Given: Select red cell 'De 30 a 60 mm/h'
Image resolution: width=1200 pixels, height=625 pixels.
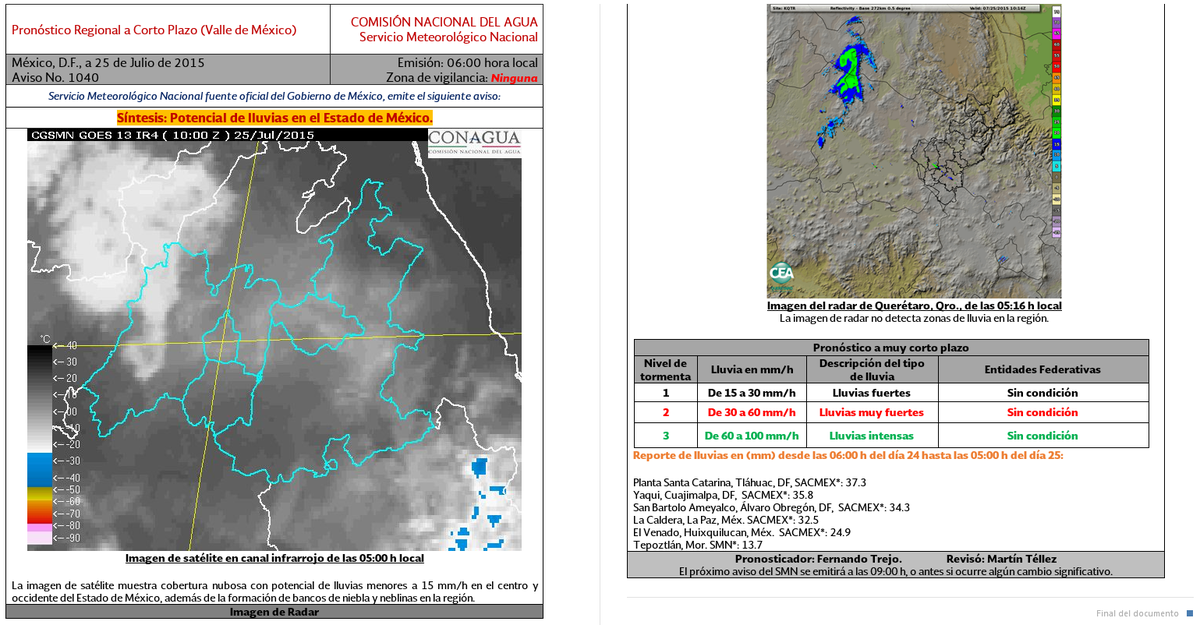Looking at the screenshot, I should tap(751, 412).
